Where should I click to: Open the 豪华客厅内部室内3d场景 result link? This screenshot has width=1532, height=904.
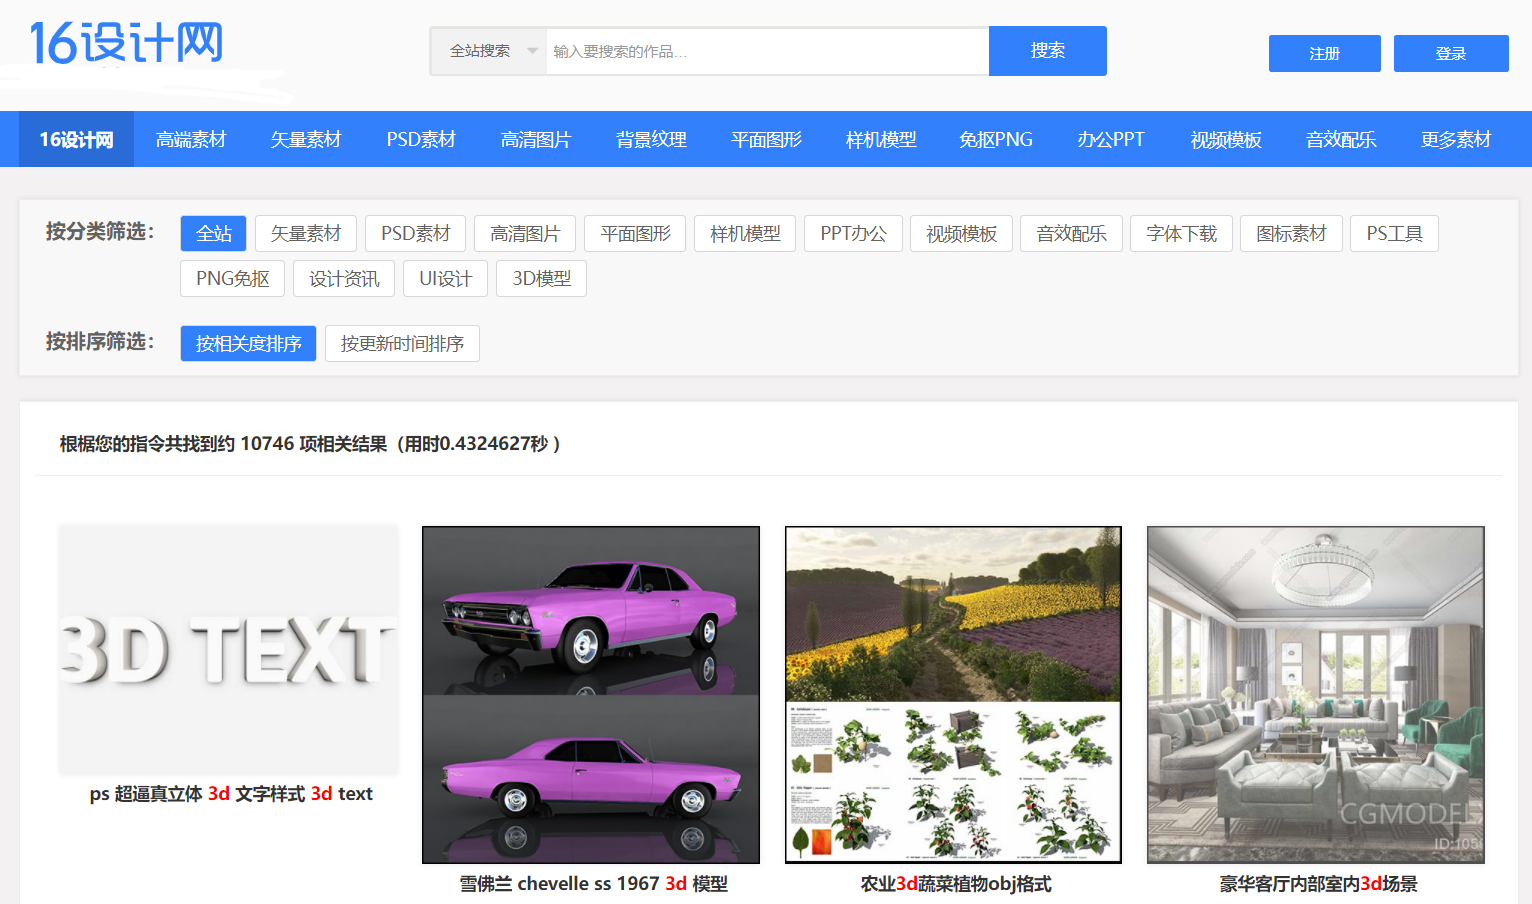(1315, 883)
